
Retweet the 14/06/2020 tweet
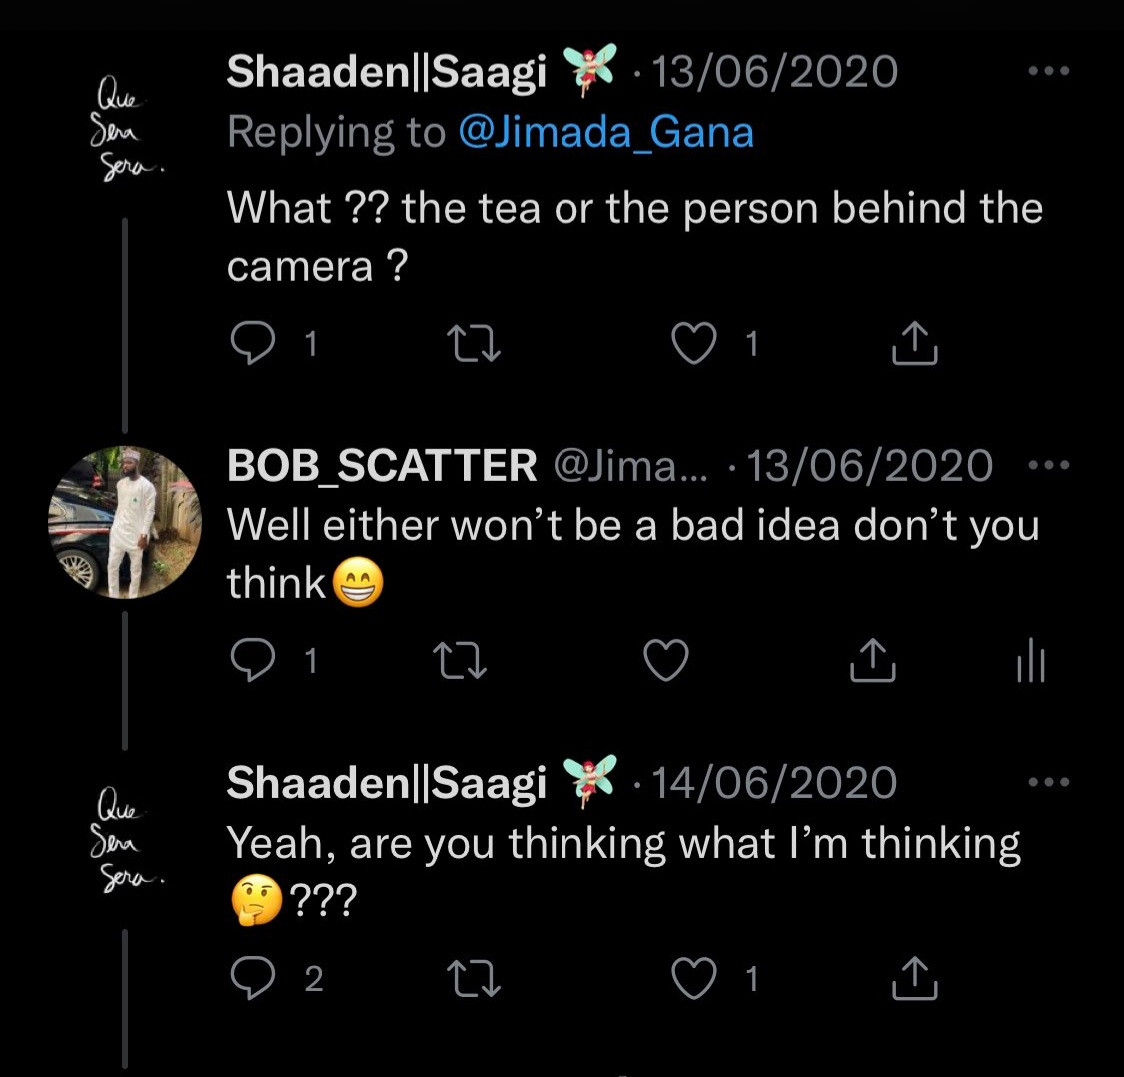tap(472, 980)
